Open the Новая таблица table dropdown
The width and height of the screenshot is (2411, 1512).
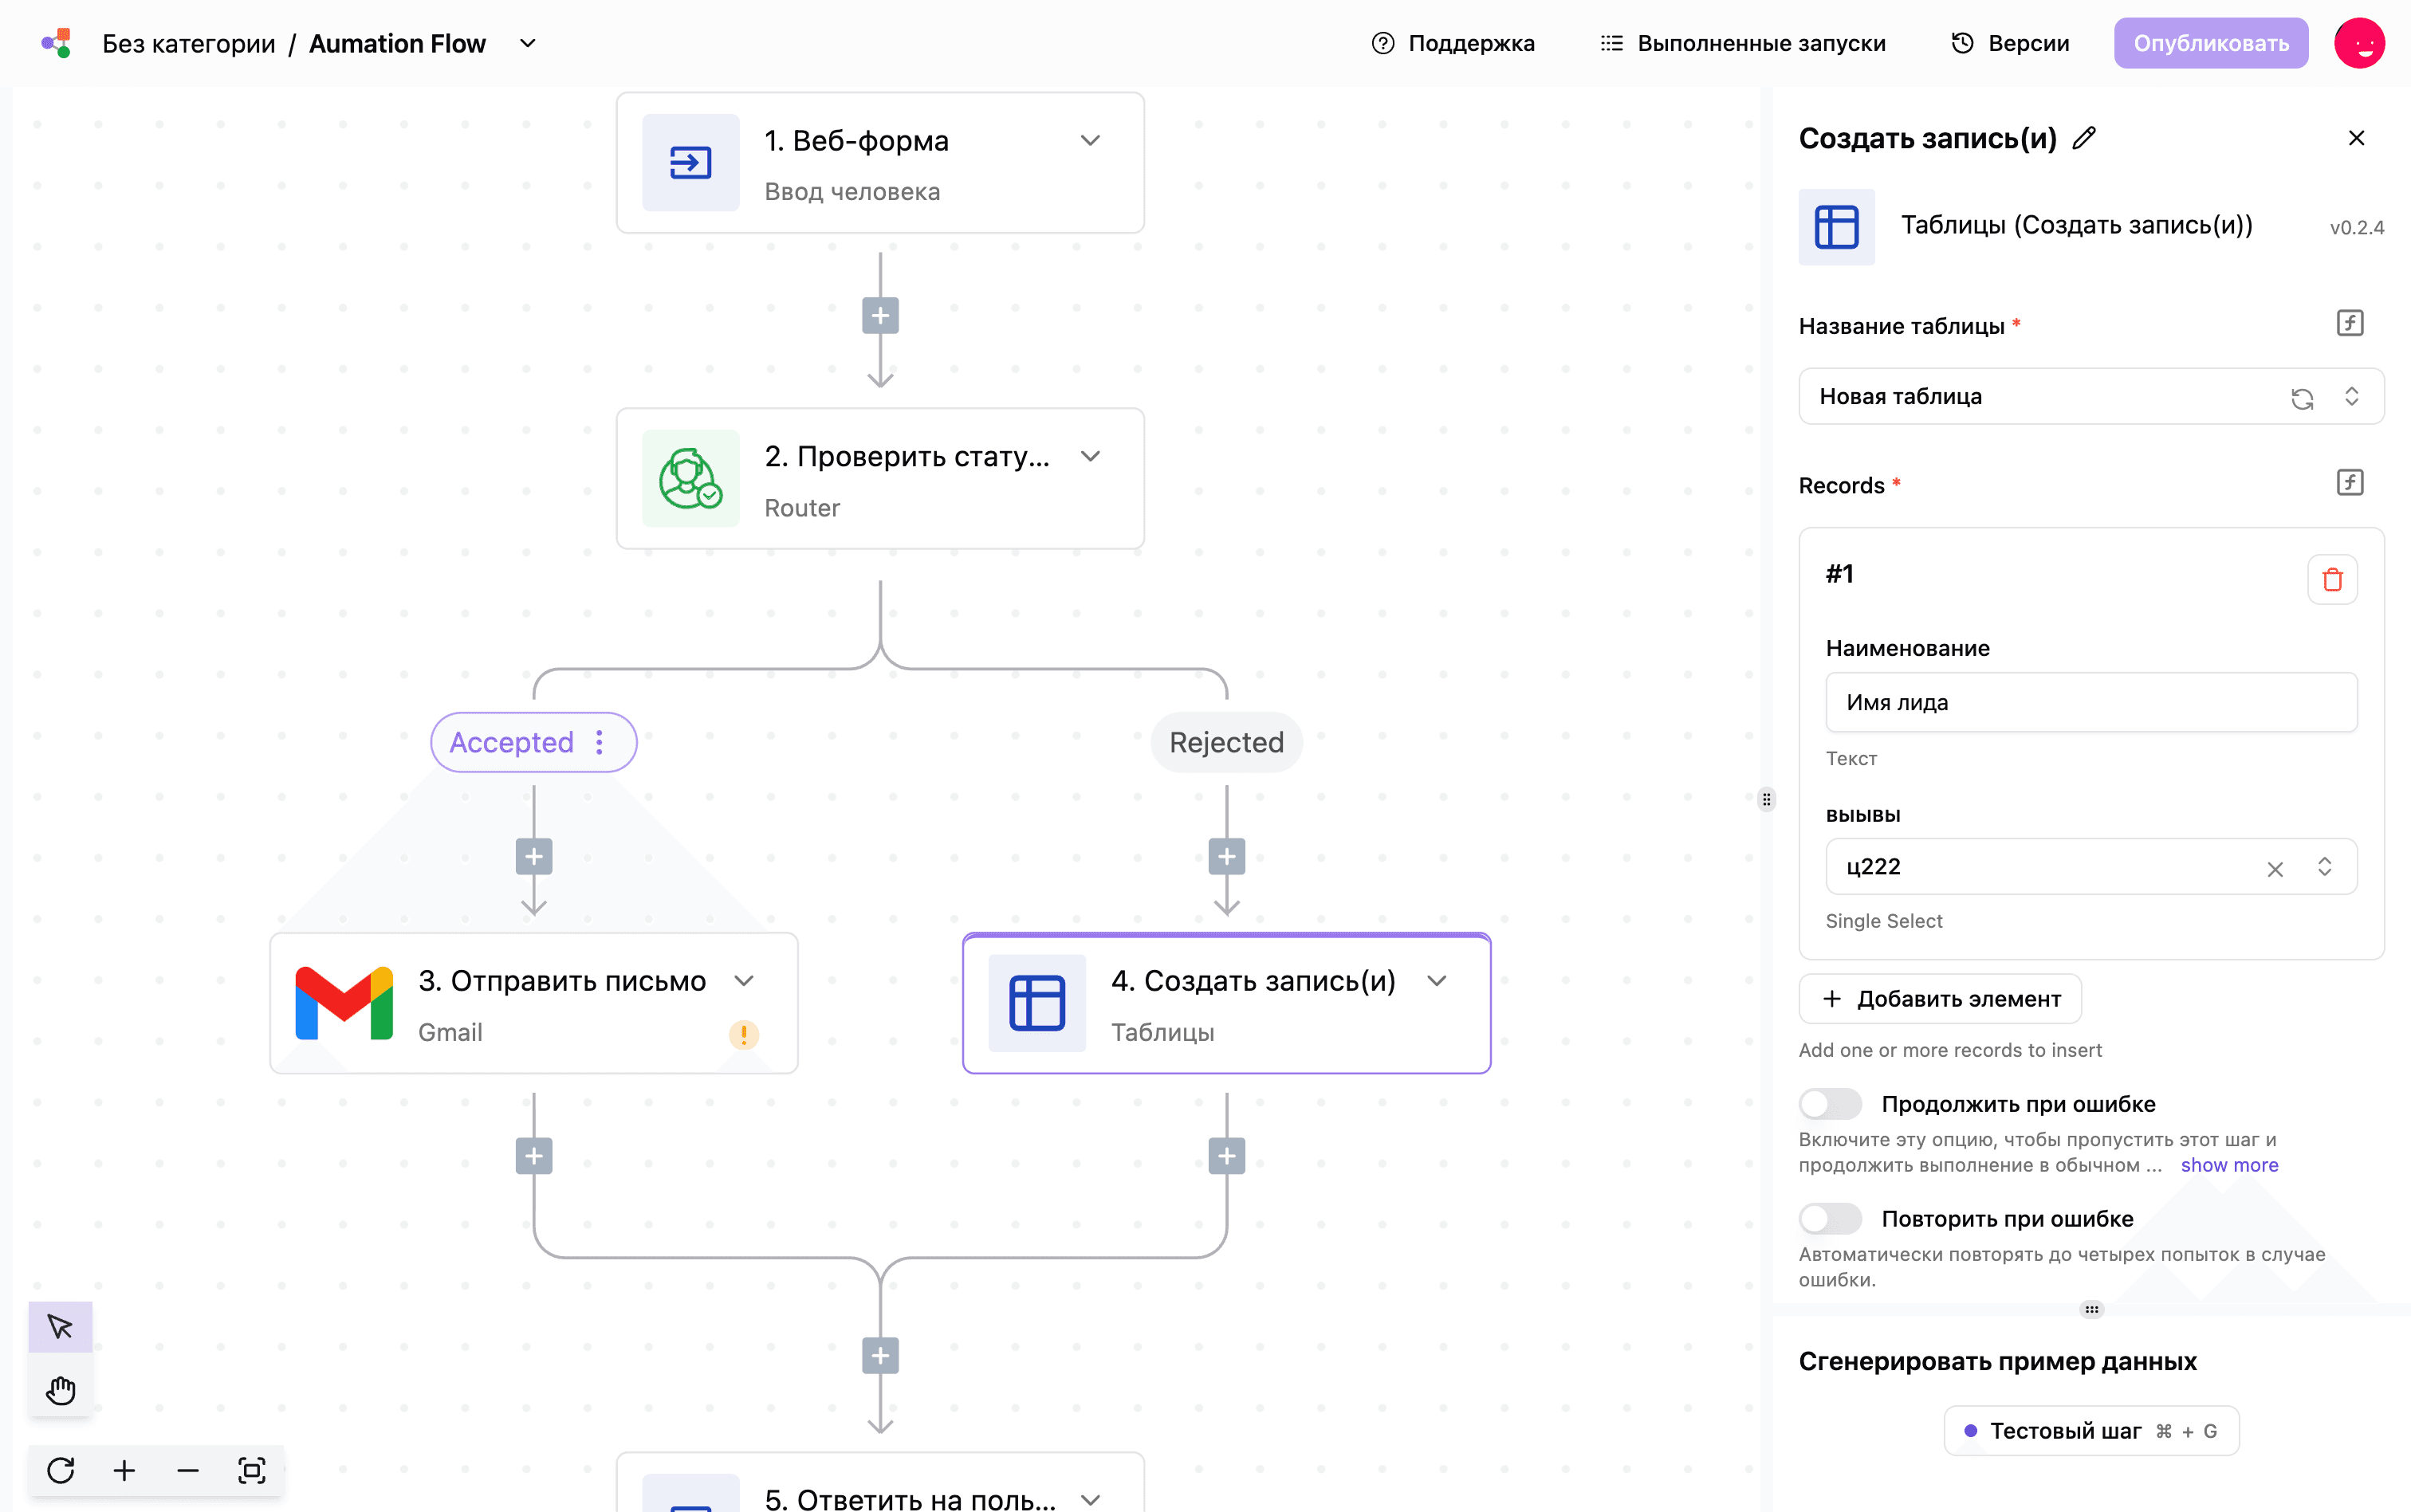(2091, 397)
